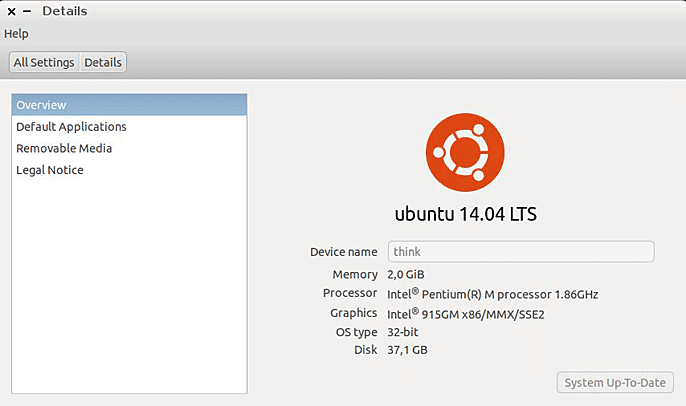Close the Details window

tap(12, 11)
